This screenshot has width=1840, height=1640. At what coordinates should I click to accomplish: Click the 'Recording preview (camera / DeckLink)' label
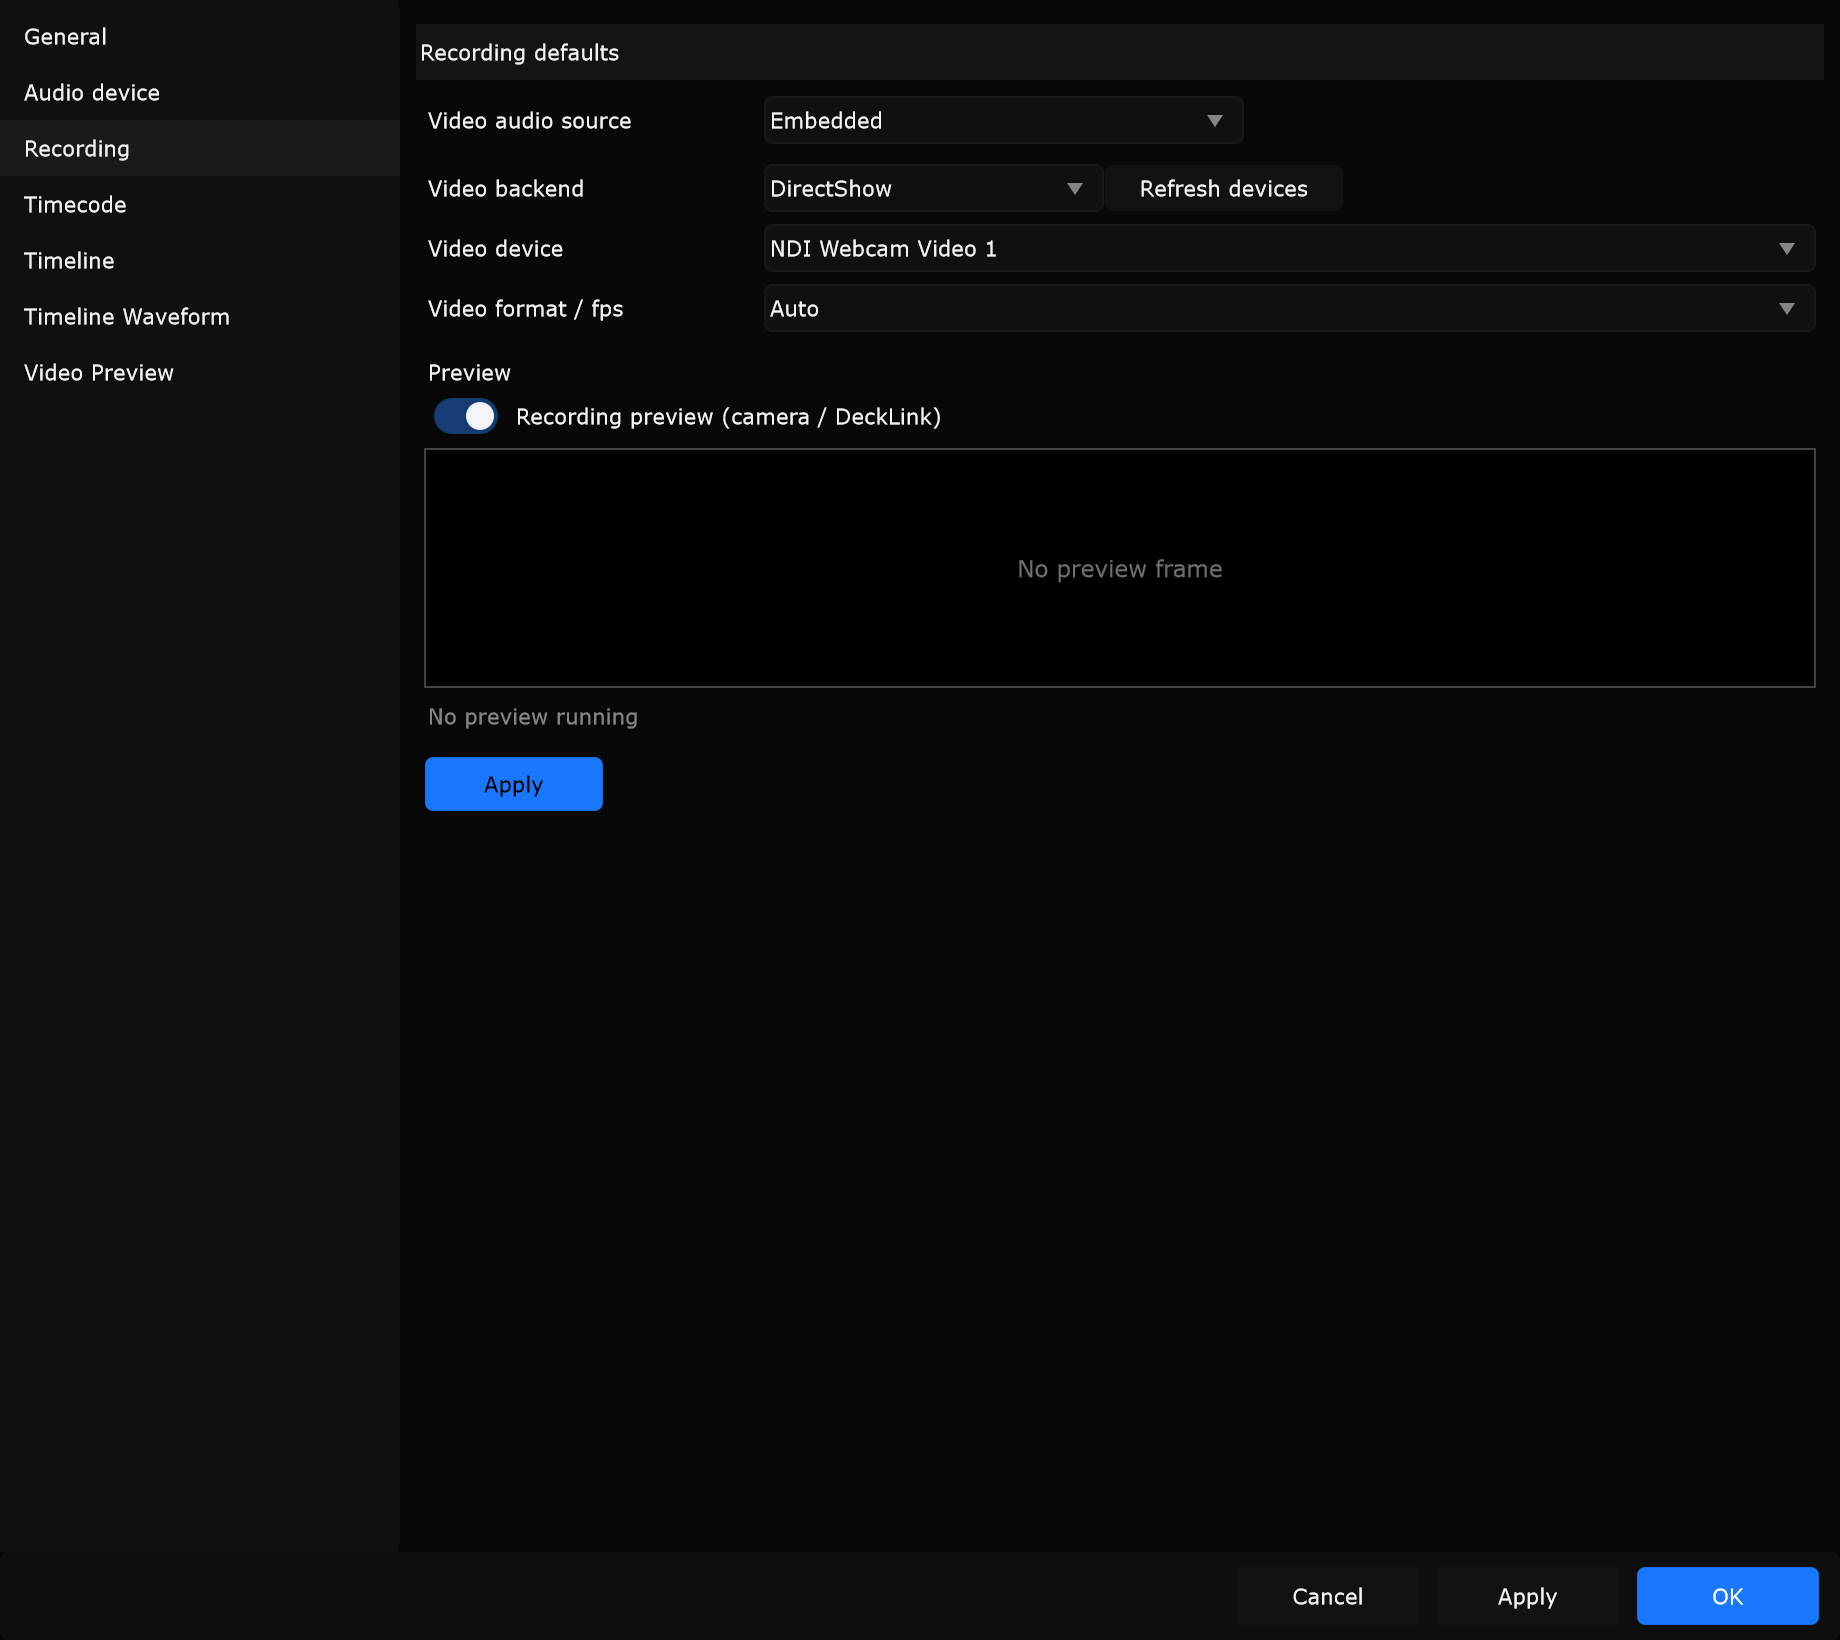tap(728, 417)
